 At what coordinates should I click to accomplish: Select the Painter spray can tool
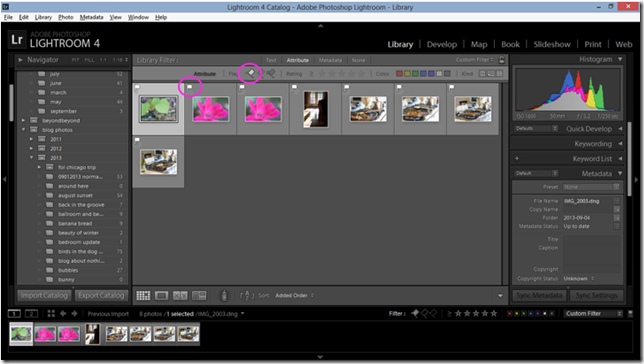coord(224,295)
